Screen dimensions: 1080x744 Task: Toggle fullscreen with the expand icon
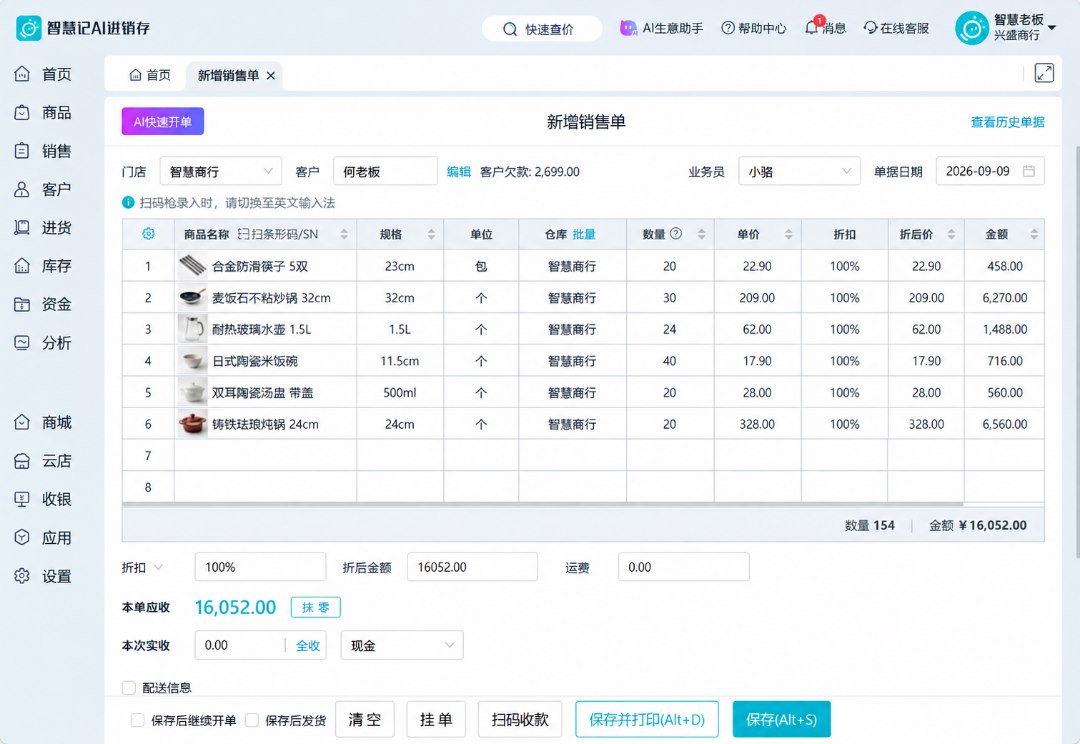point(1044,73)
